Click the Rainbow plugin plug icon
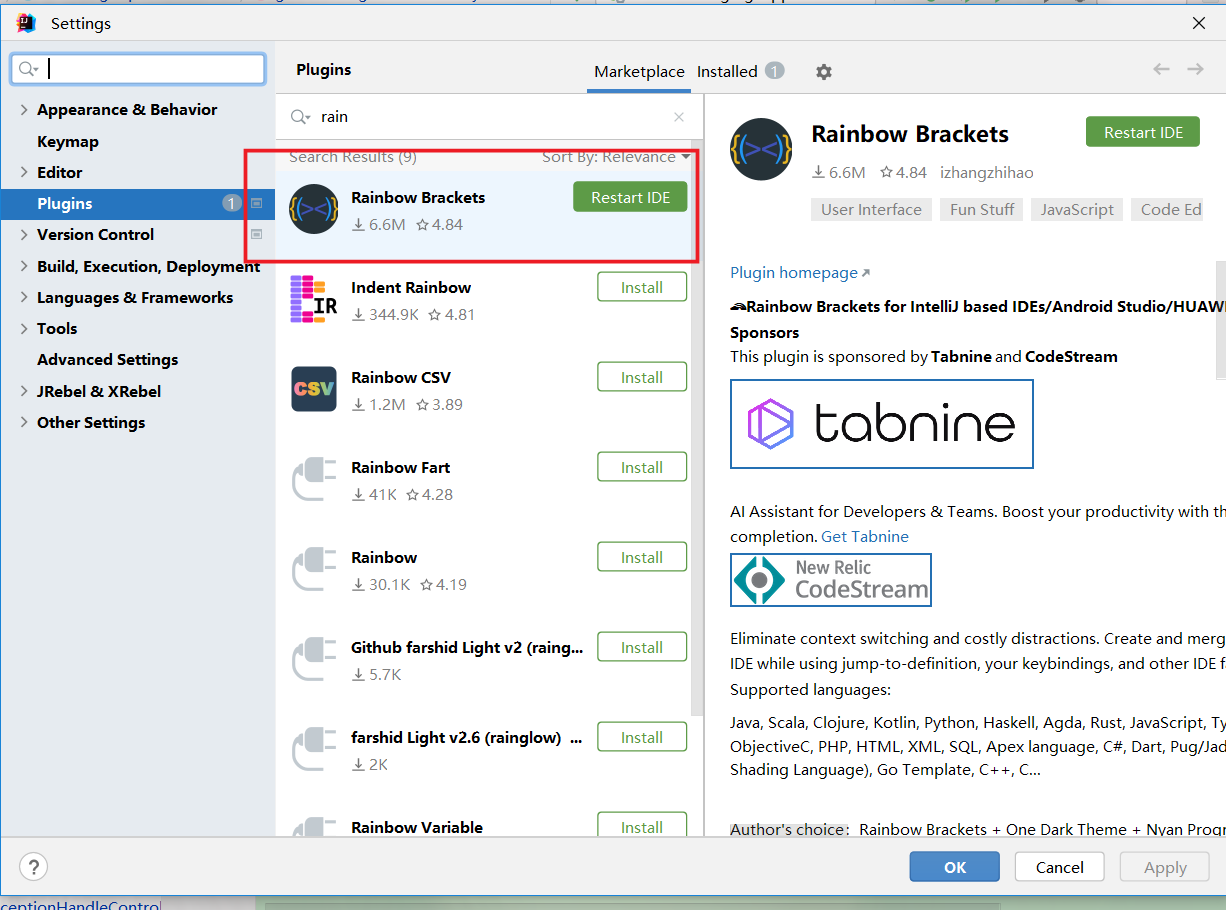This screenshot has width=1226, height=910. 314,570
